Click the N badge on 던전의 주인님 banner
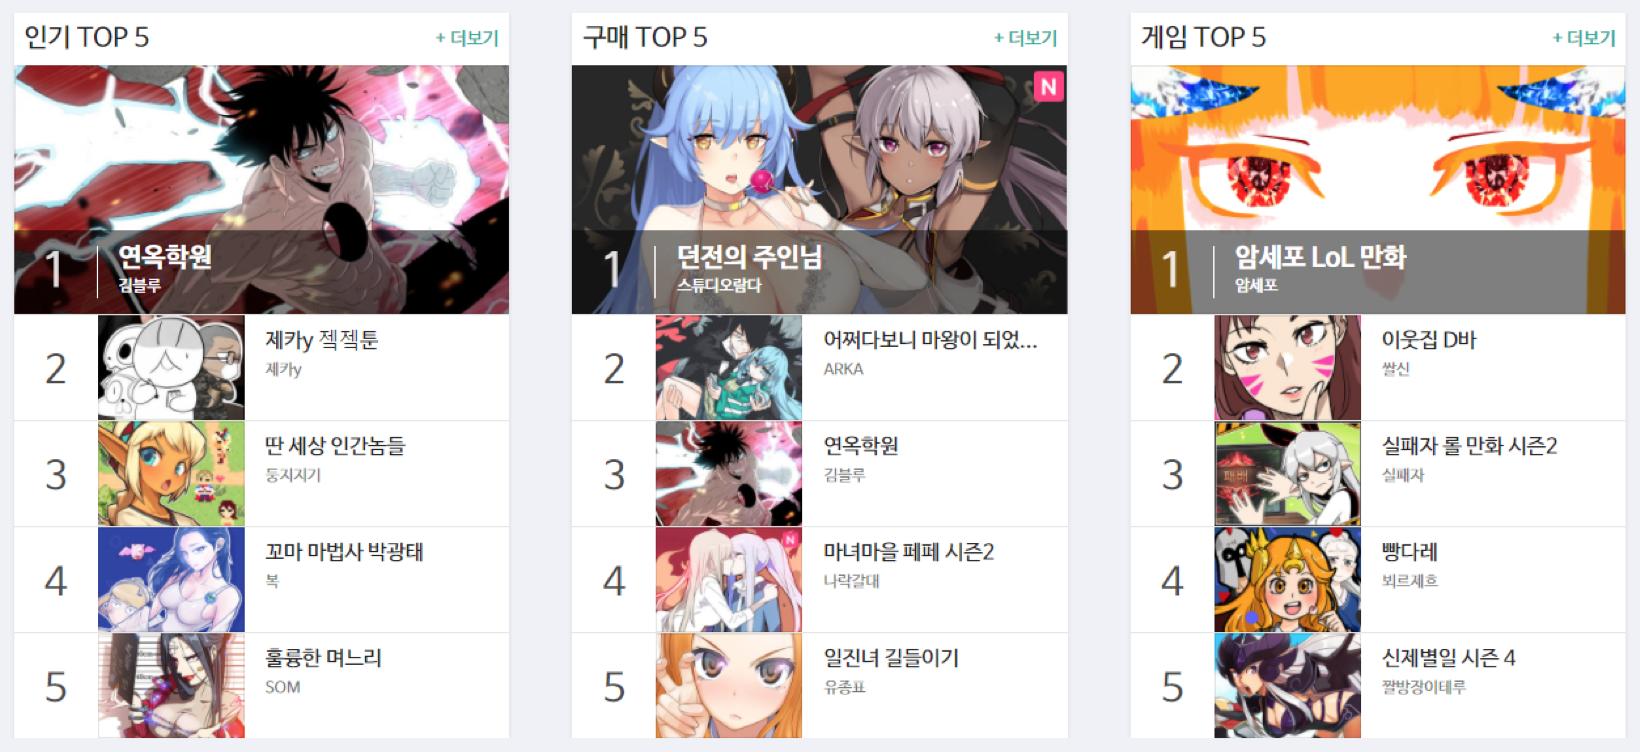 [x=1048, y=87]
